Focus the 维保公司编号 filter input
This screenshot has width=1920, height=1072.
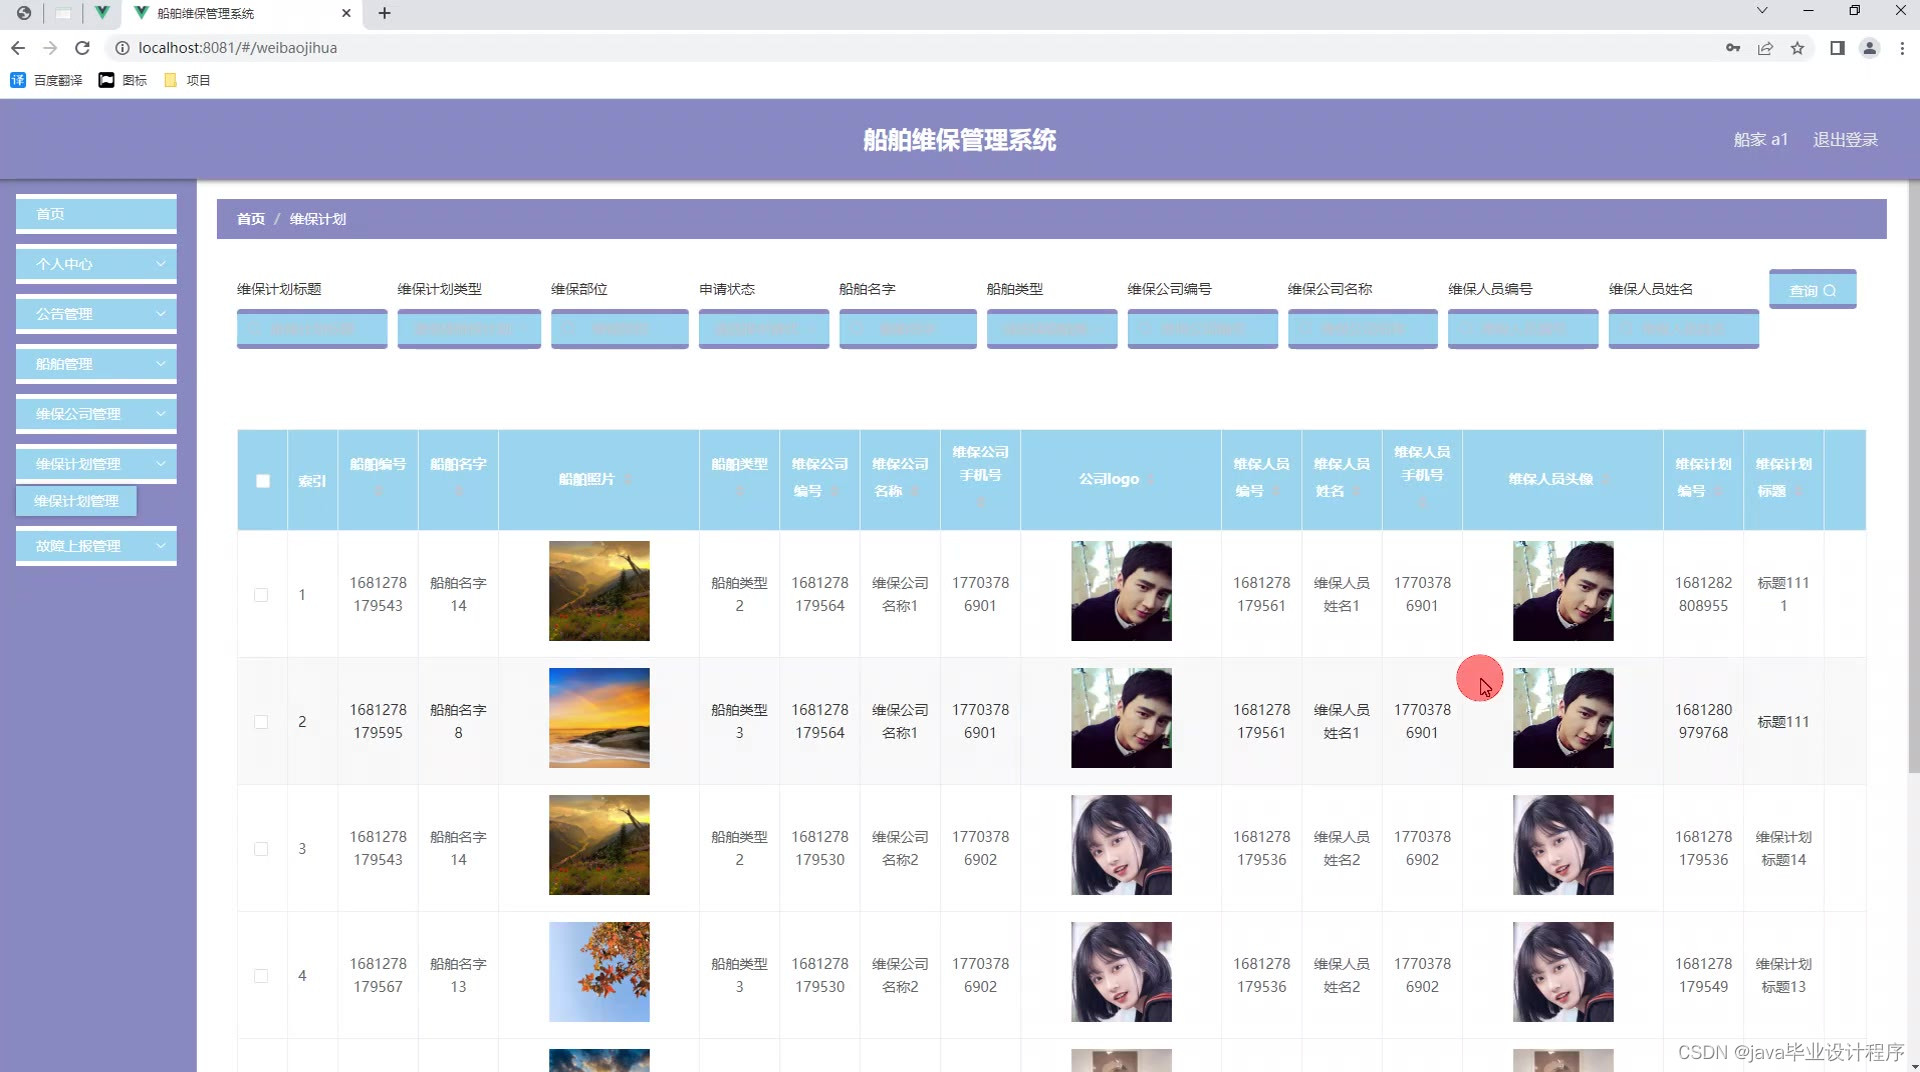(1202, 329)
